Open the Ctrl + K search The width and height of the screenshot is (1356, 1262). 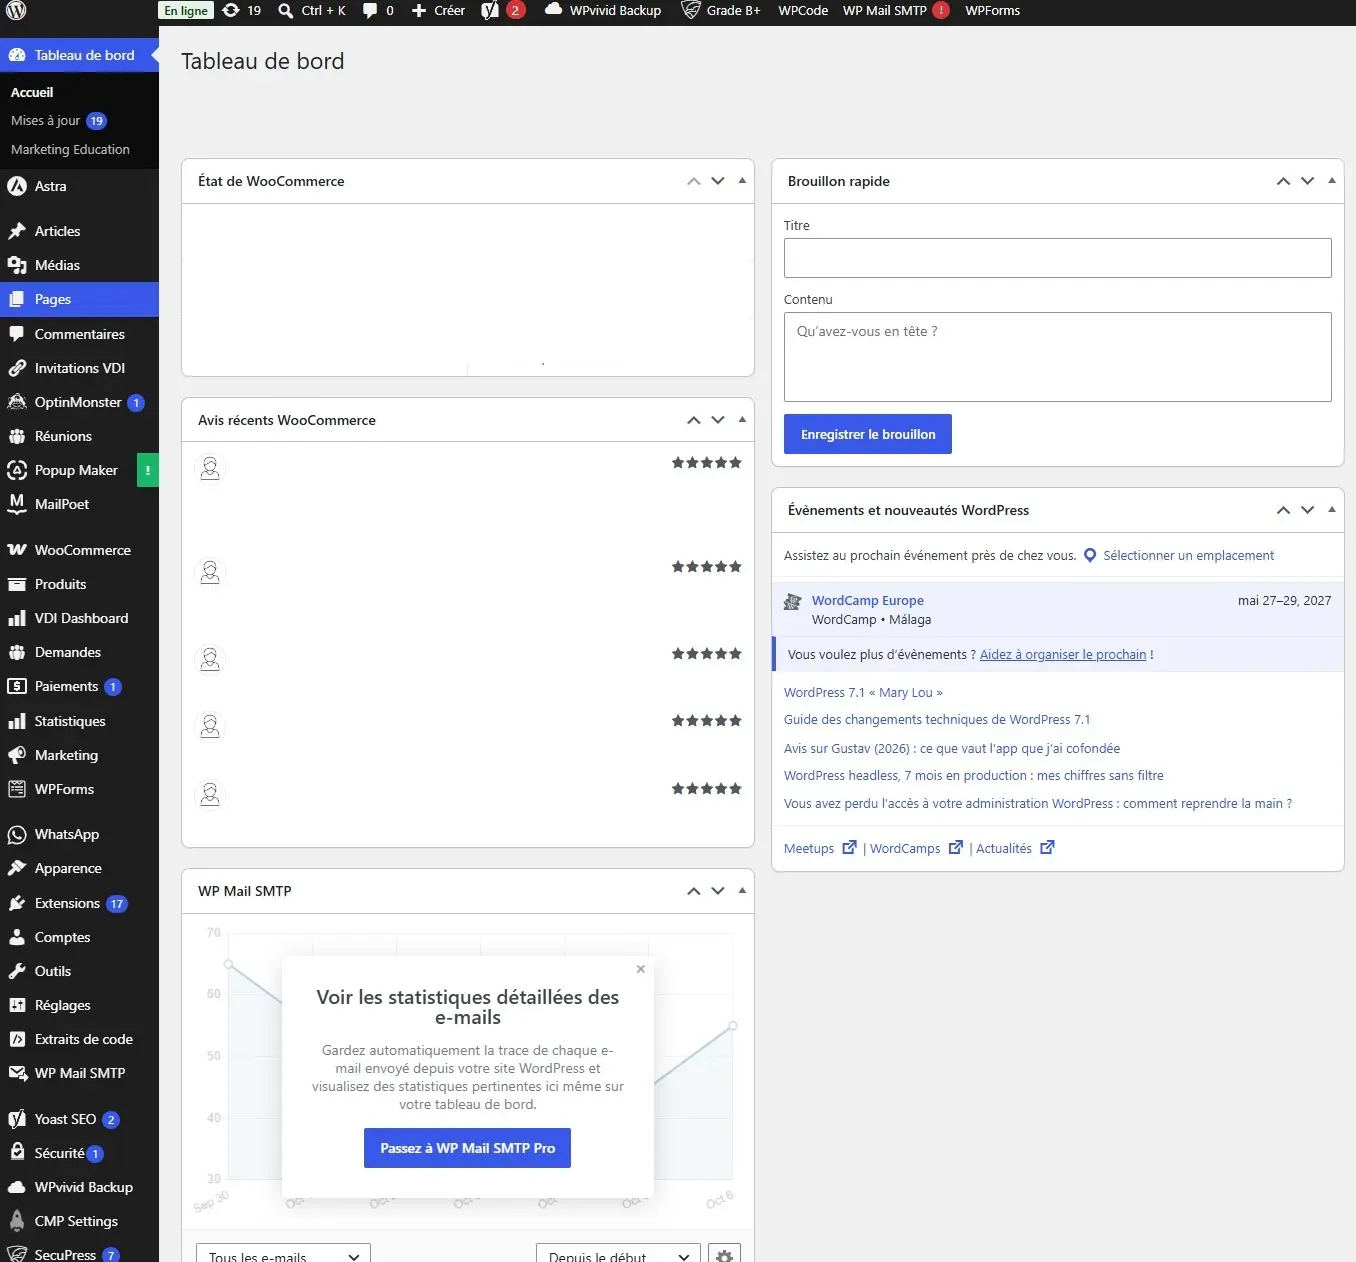click(x=312, y=11)
